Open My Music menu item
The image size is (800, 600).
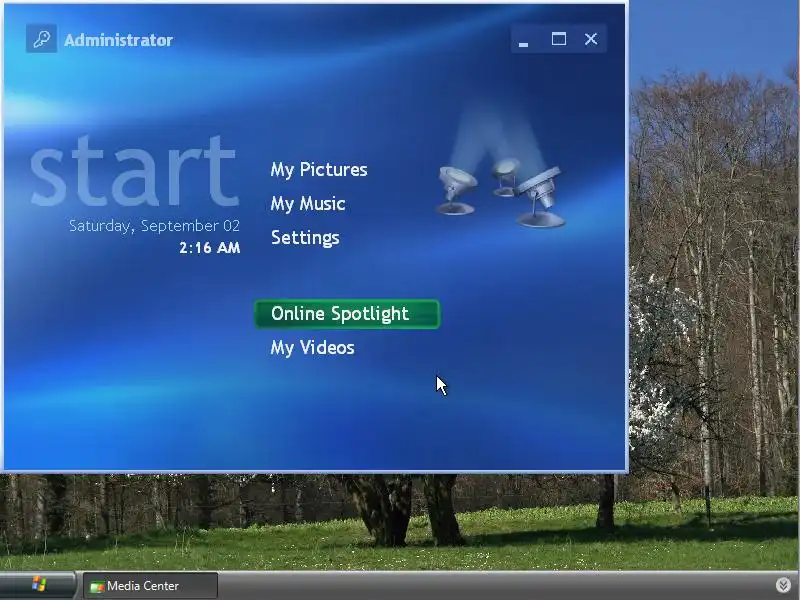pyautogui.click(x=308, y=204)
